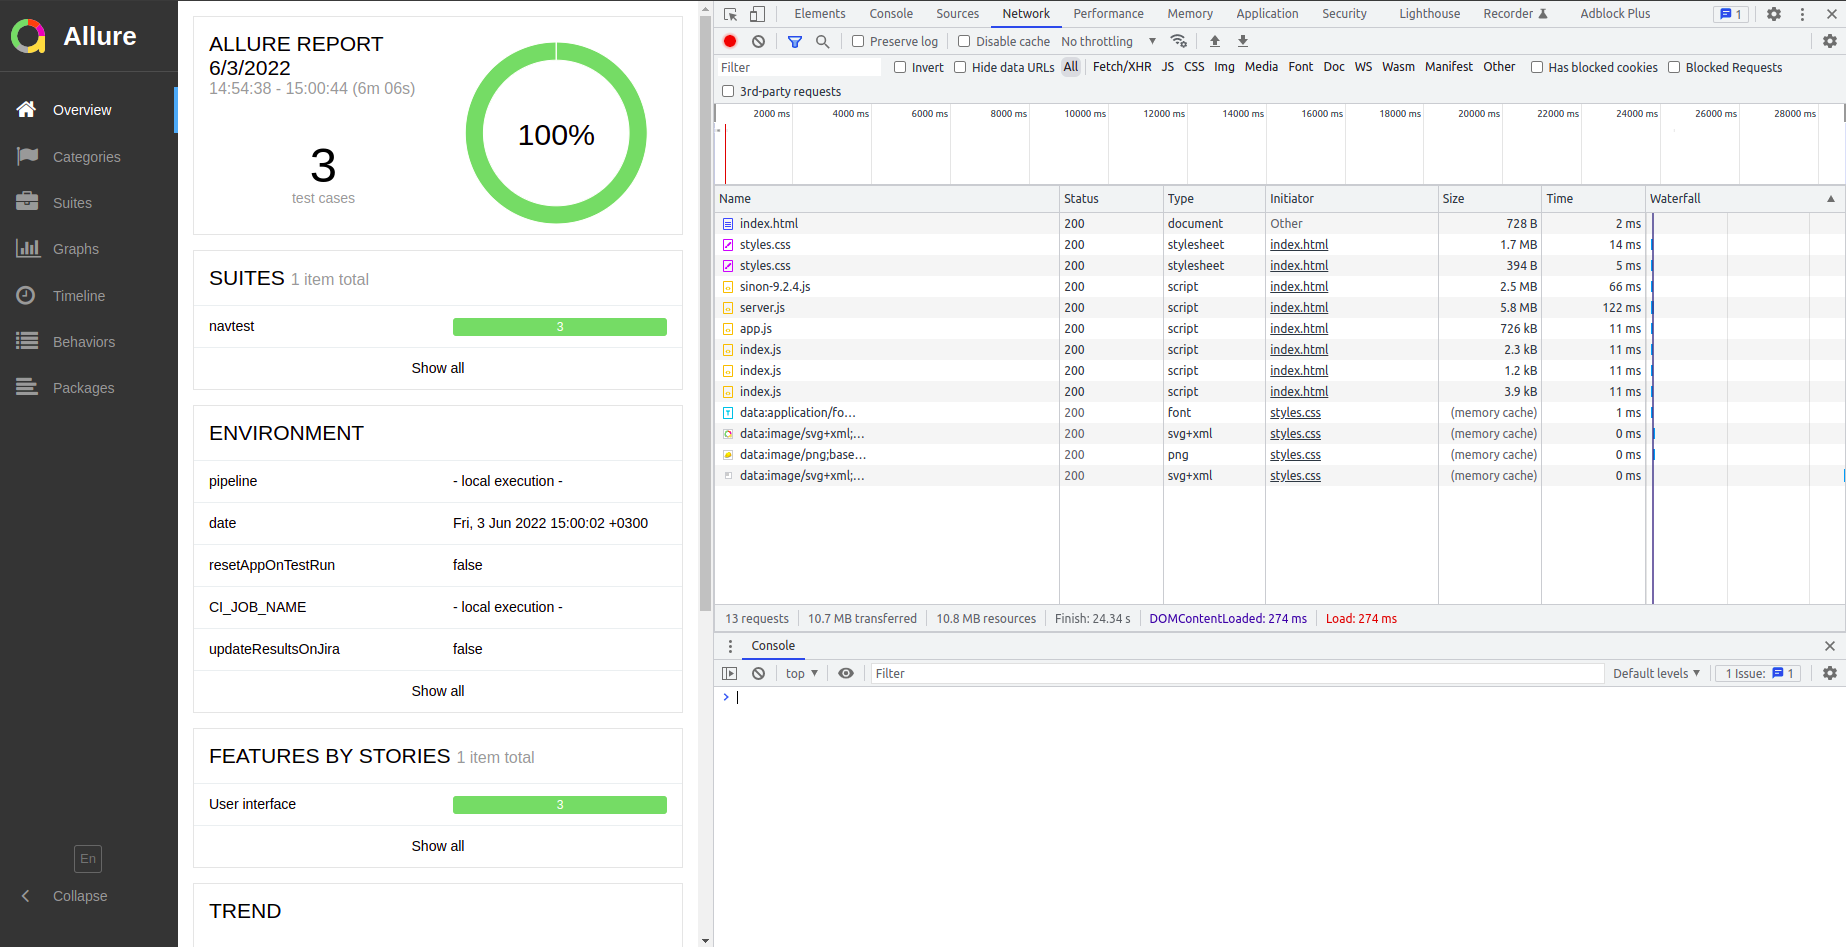Enable Hide data URLs filtering

(x=959, y=67)
